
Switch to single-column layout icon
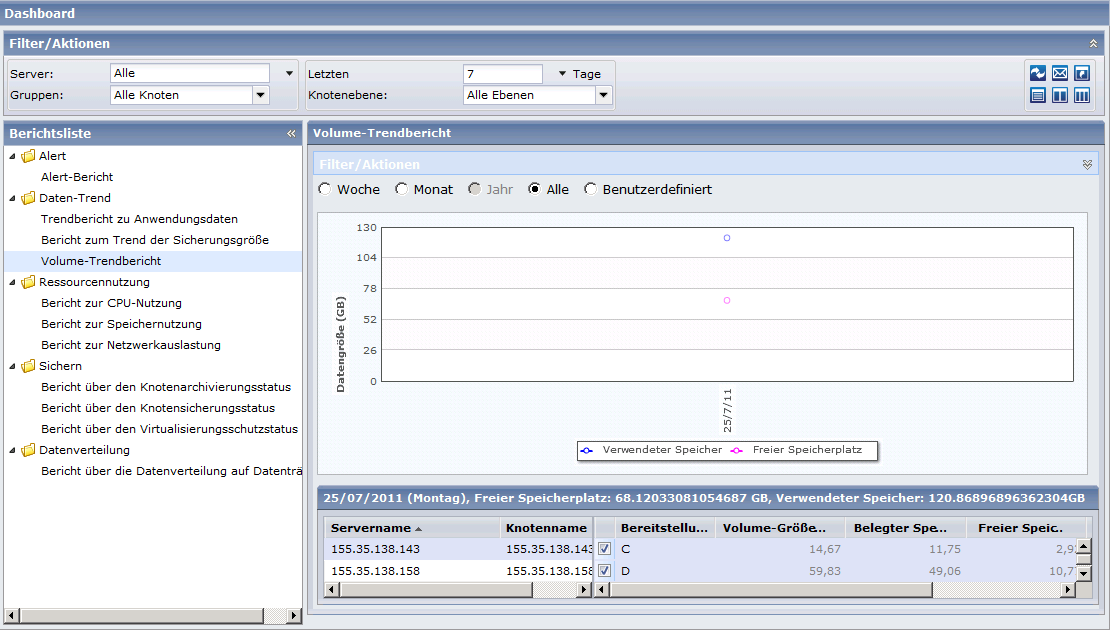click(1038, 96)
